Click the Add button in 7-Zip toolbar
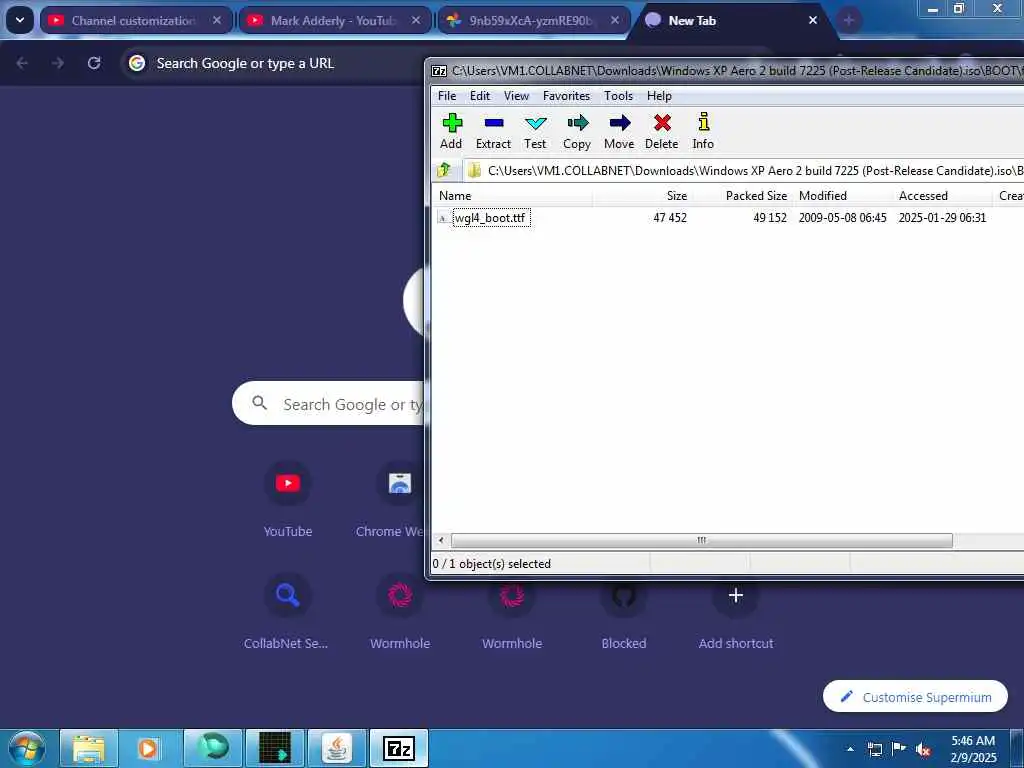The image size is (1024, 768). [x=451, y=131]
